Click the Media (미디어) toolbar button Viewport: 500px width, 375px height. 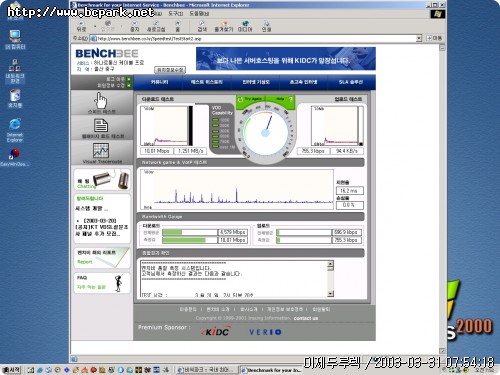(245, 26)
